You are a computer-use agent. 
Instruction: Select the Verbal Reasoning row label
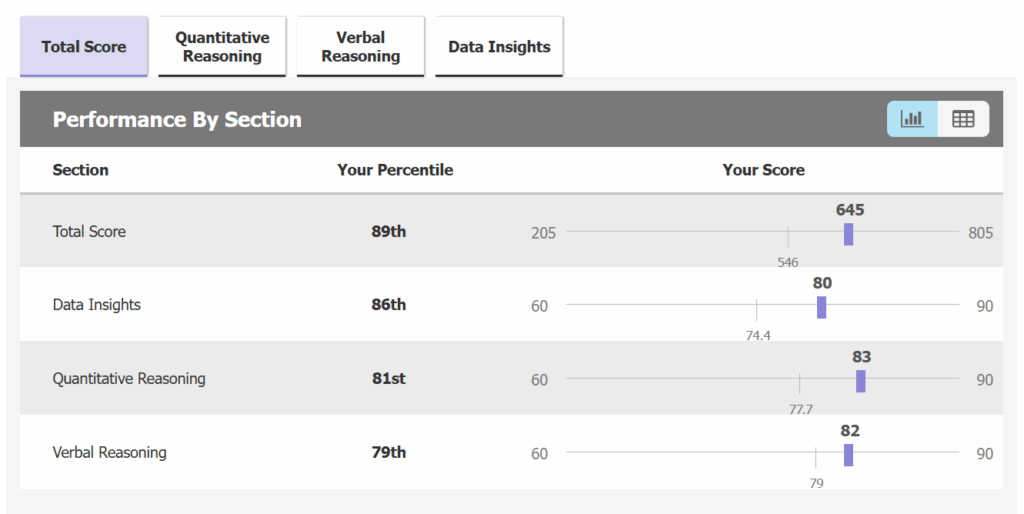coord(109,453)
